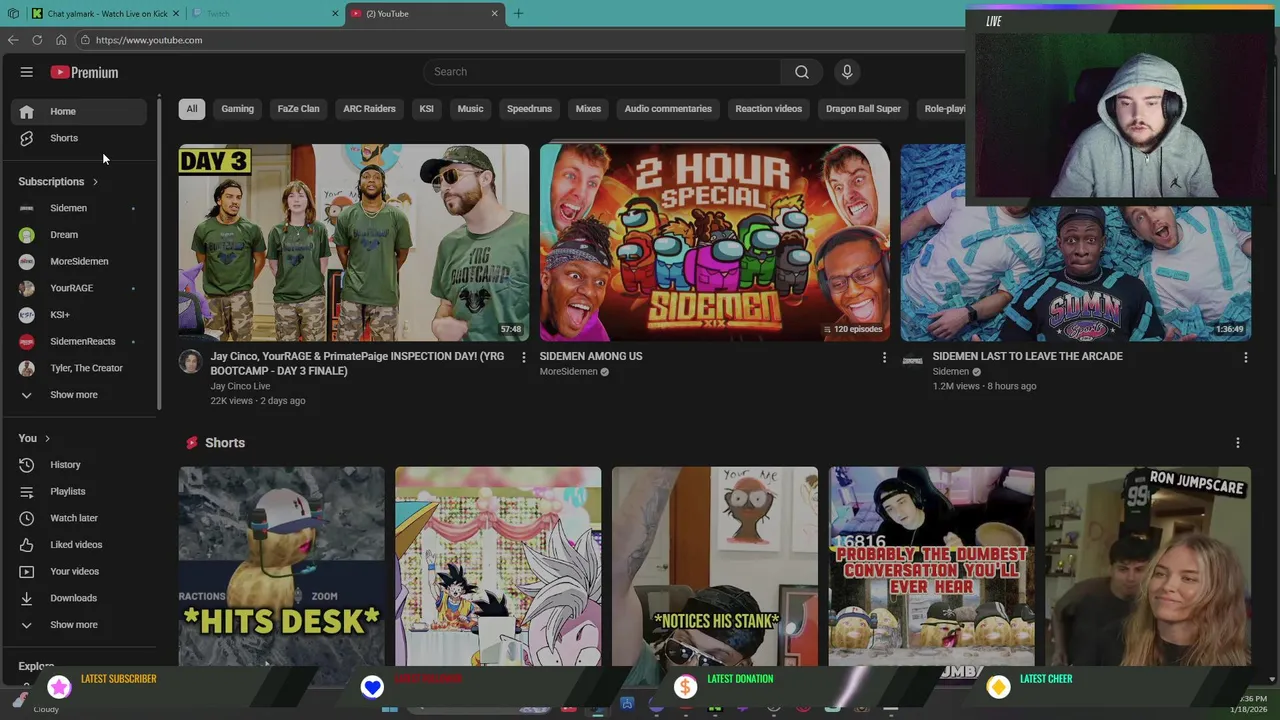
Task: Select the Speedruns filter chip
Action: 529,109
